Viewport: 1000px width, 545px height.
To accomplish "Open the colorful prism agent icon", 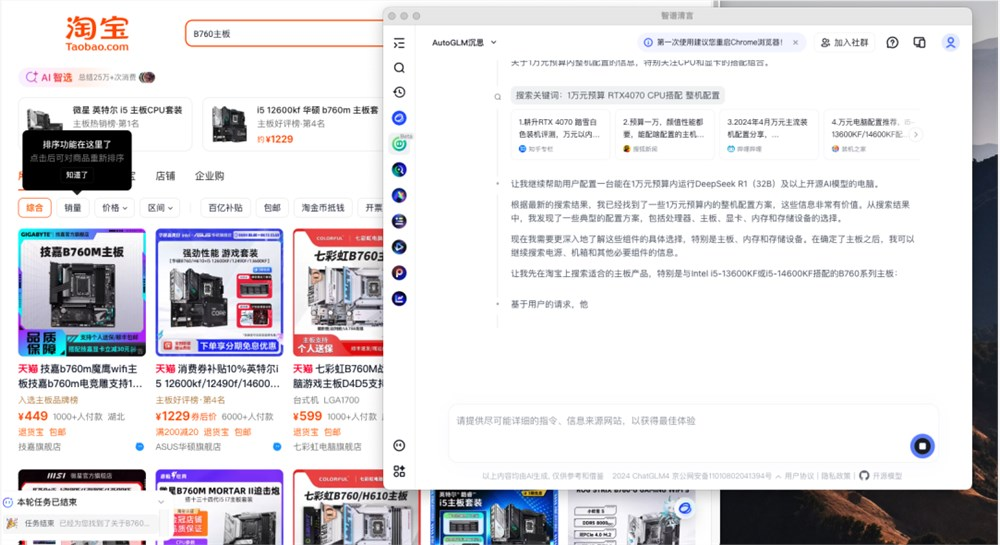I will pyautogui.click(x=399, y=196).
